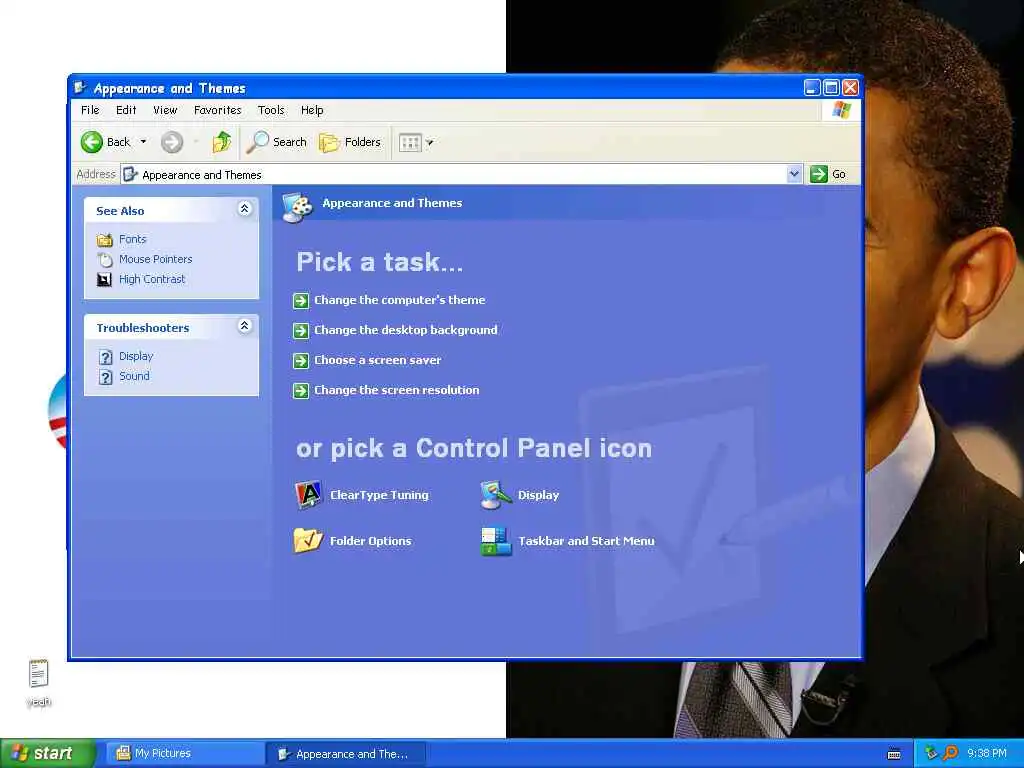The image size is (1024, 768).
Task: Click the Fonts link text
Action: [133, 240]
